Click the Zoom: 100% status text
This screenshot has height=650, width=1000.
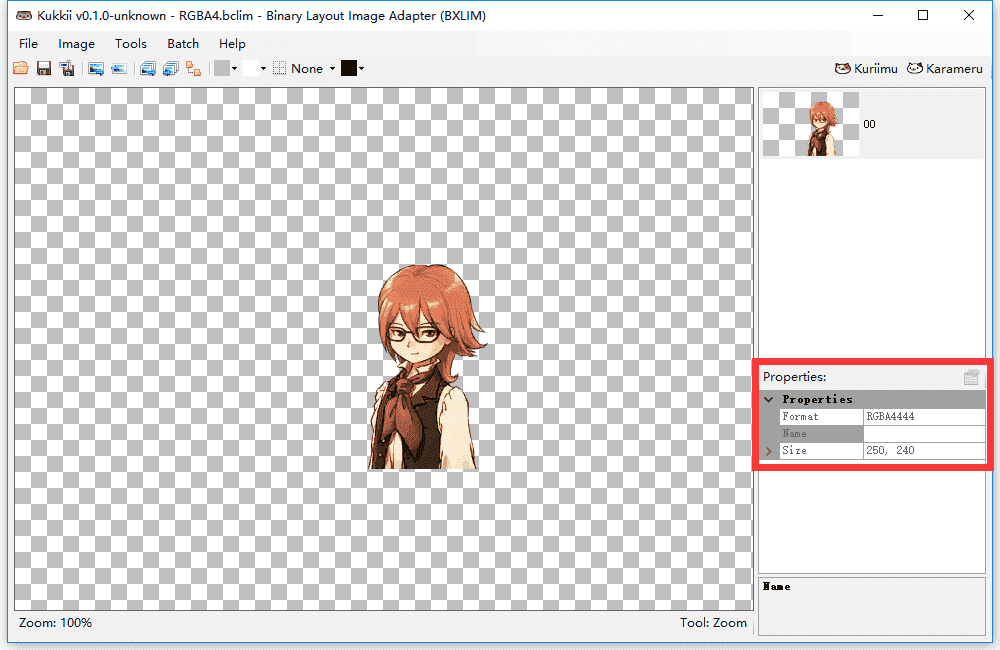point(55,623)
